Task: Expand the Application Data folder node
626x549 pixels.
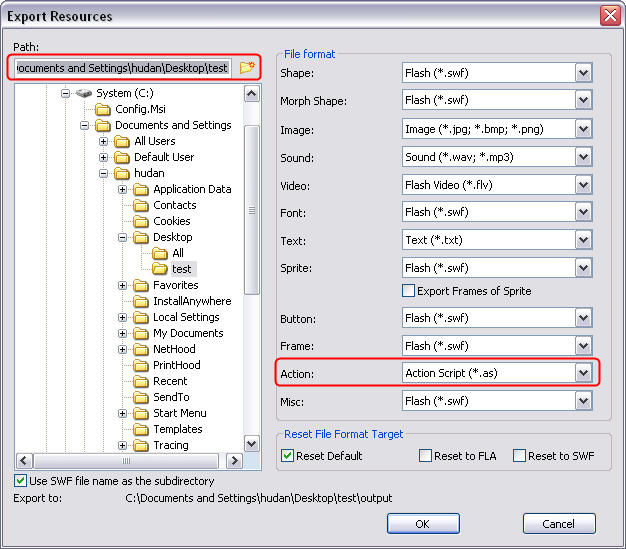Action: click(x=123, y=189)
